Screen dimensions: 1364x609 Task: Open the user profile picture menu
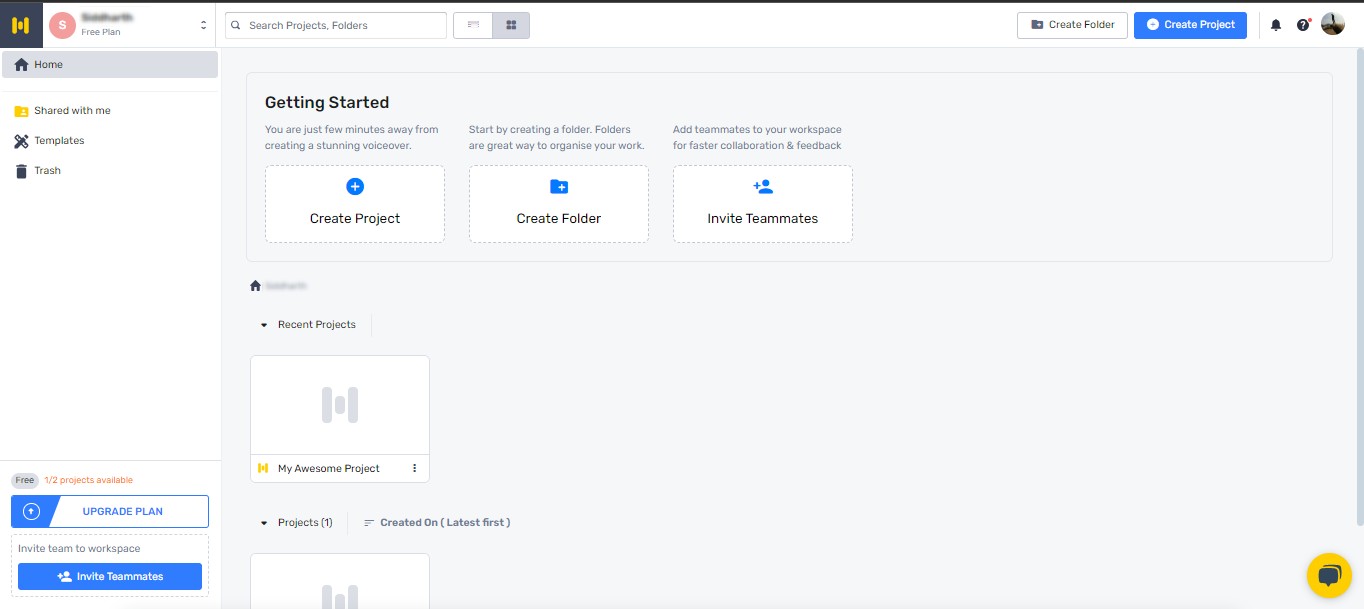(x=1333, y=24)
